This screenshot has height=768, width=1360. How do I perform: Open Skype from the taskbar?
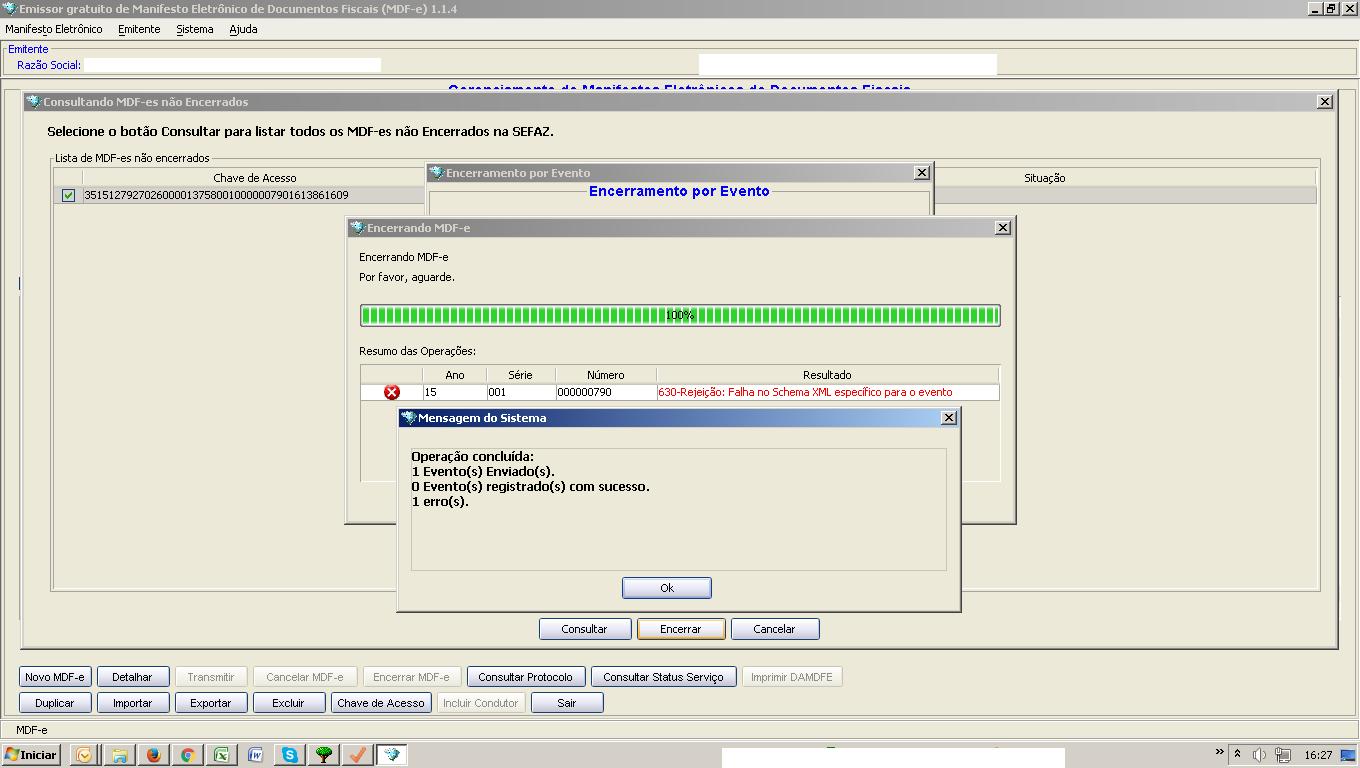[x=289, y=755]
